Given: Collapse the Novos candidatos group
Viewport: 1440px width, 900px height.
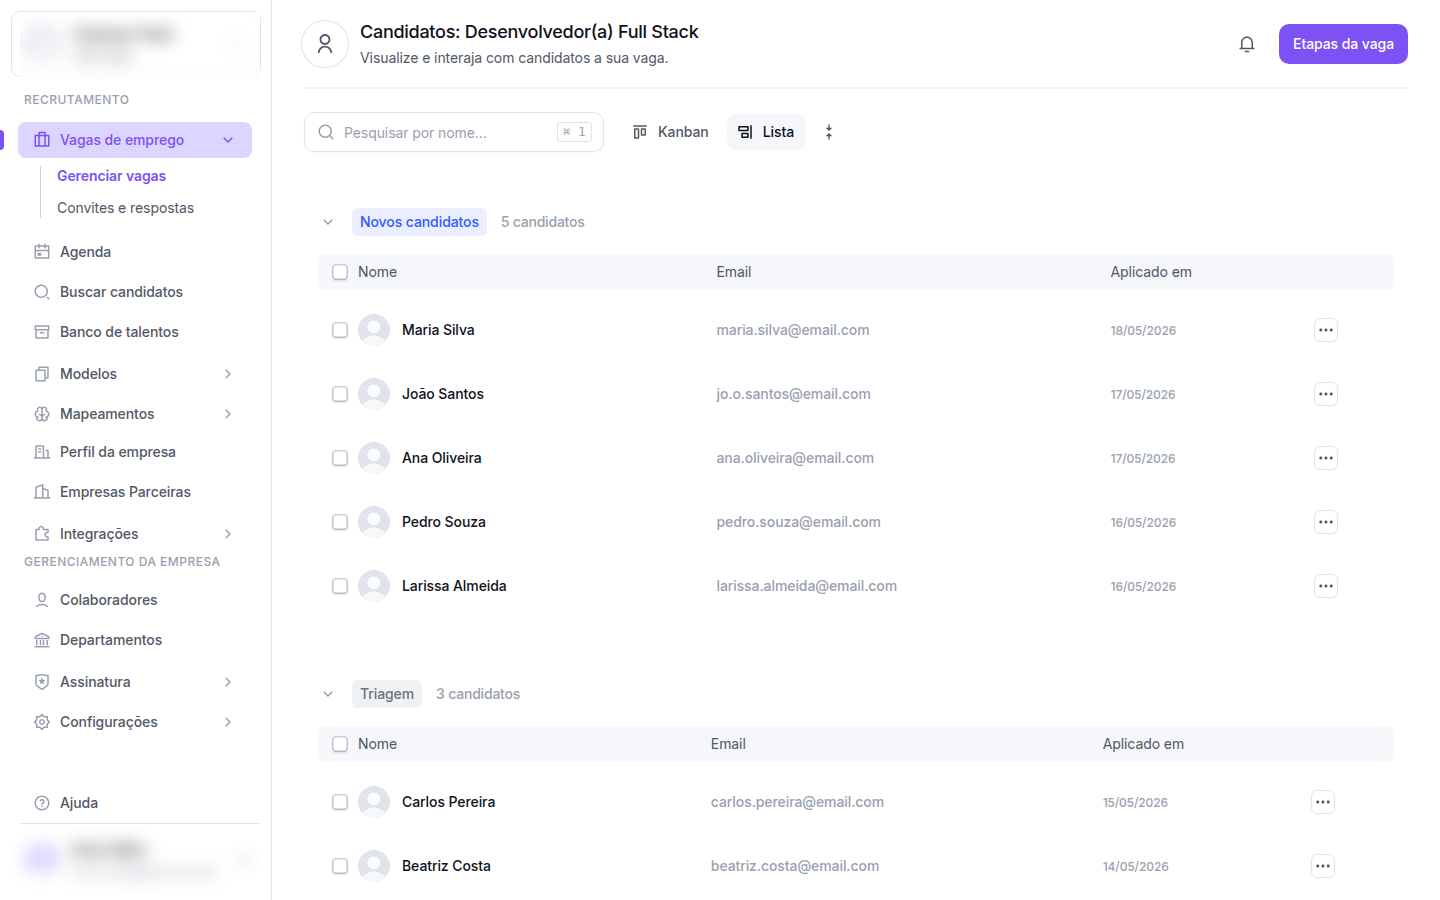Looking at the screenshot, I should pos(328,222).
